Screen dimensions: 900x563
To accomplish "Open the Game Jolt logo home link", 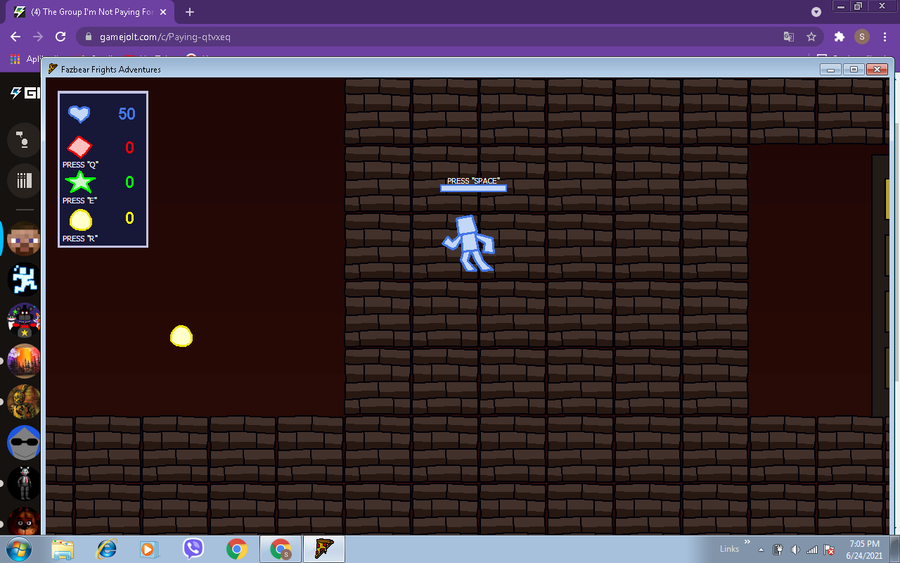I will [25, 92].
